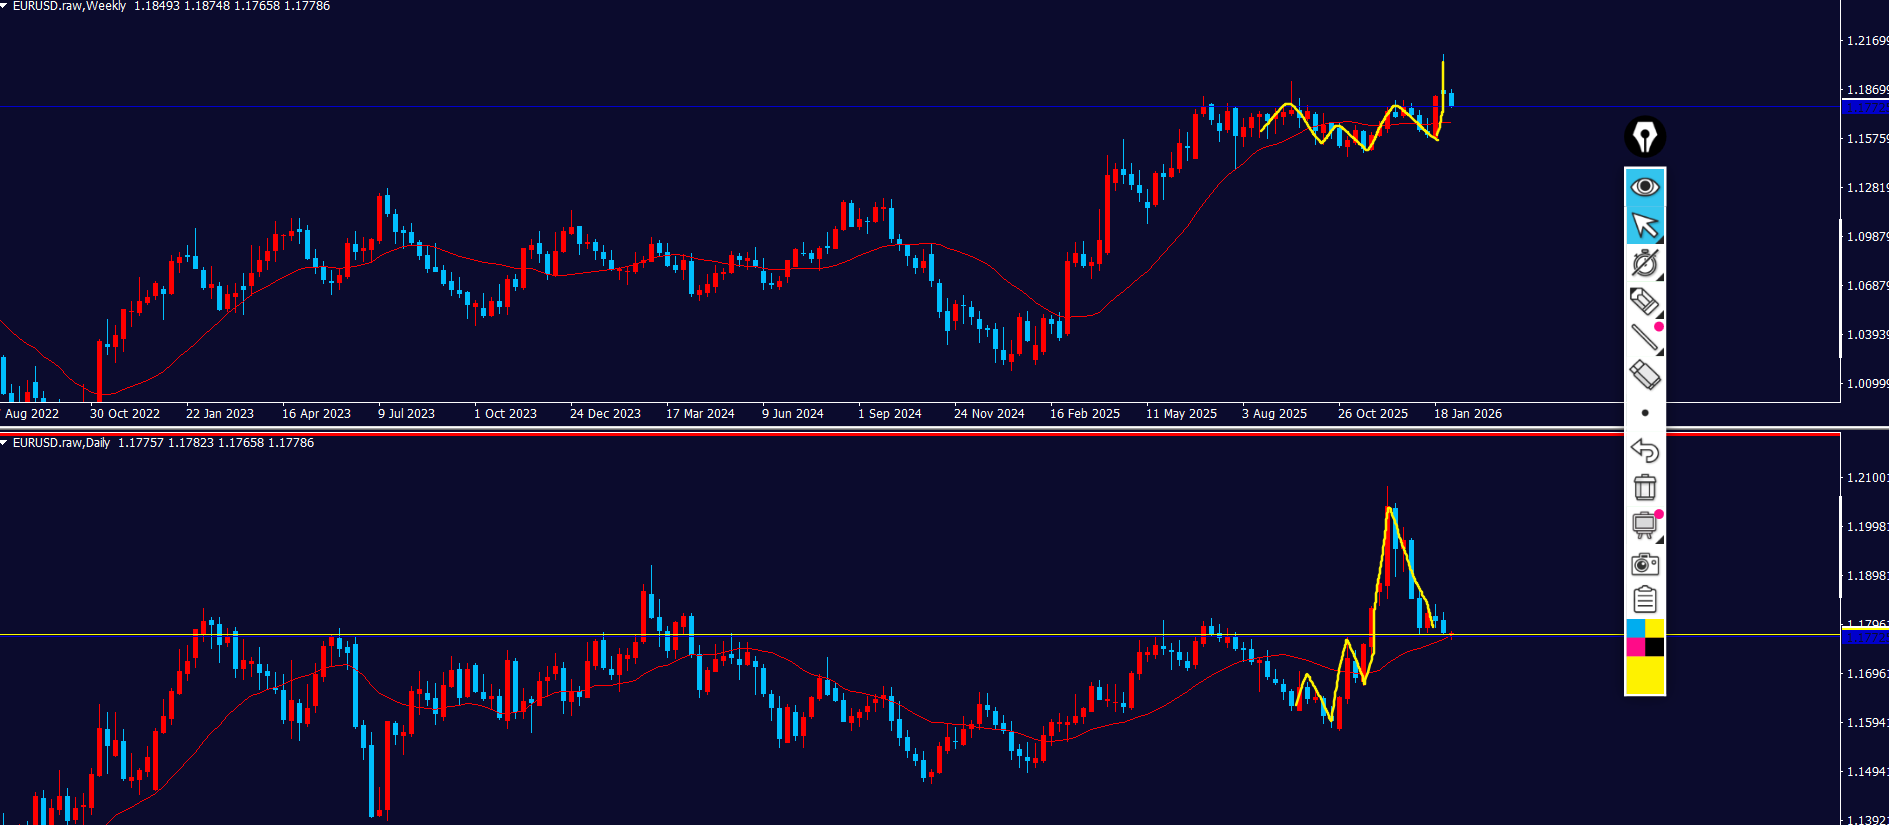Expand the triangle beside EURUSD.raw,Weekly title
Image resolution: width=1889 pixels, height=825 pixels.
click(4, 6)
